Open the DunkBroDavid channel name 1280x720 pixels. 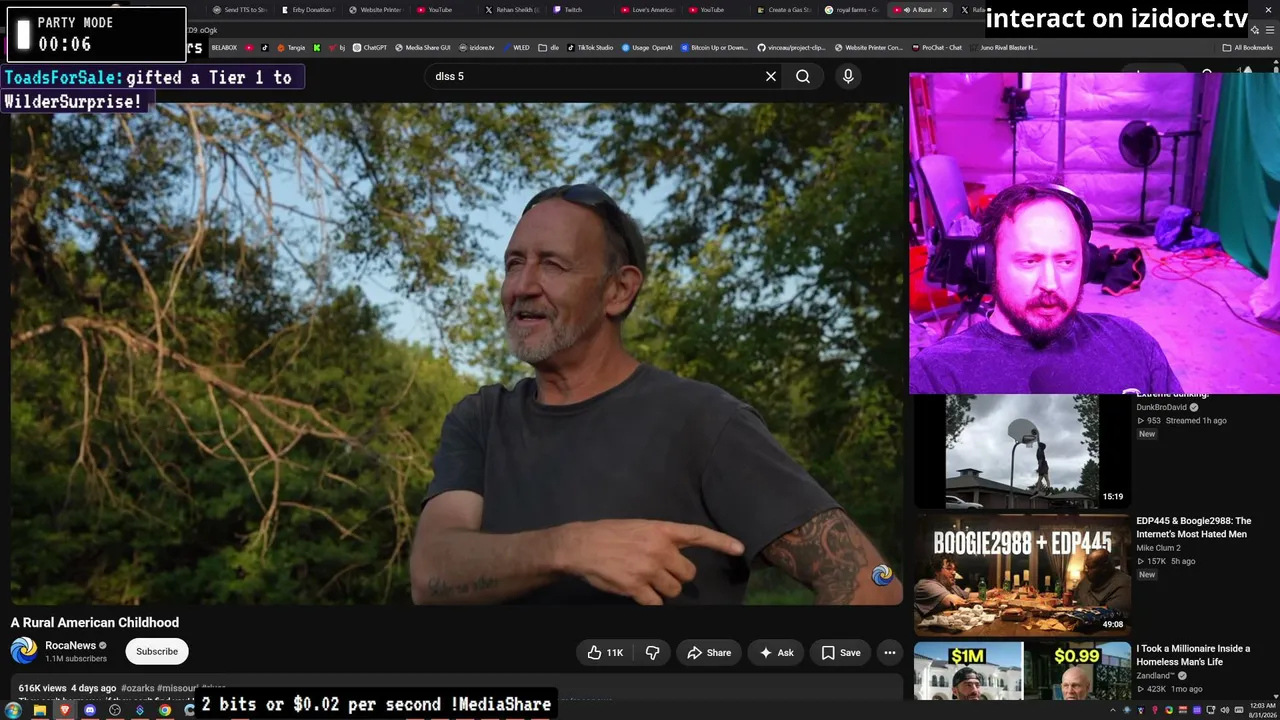(1161, 407)
